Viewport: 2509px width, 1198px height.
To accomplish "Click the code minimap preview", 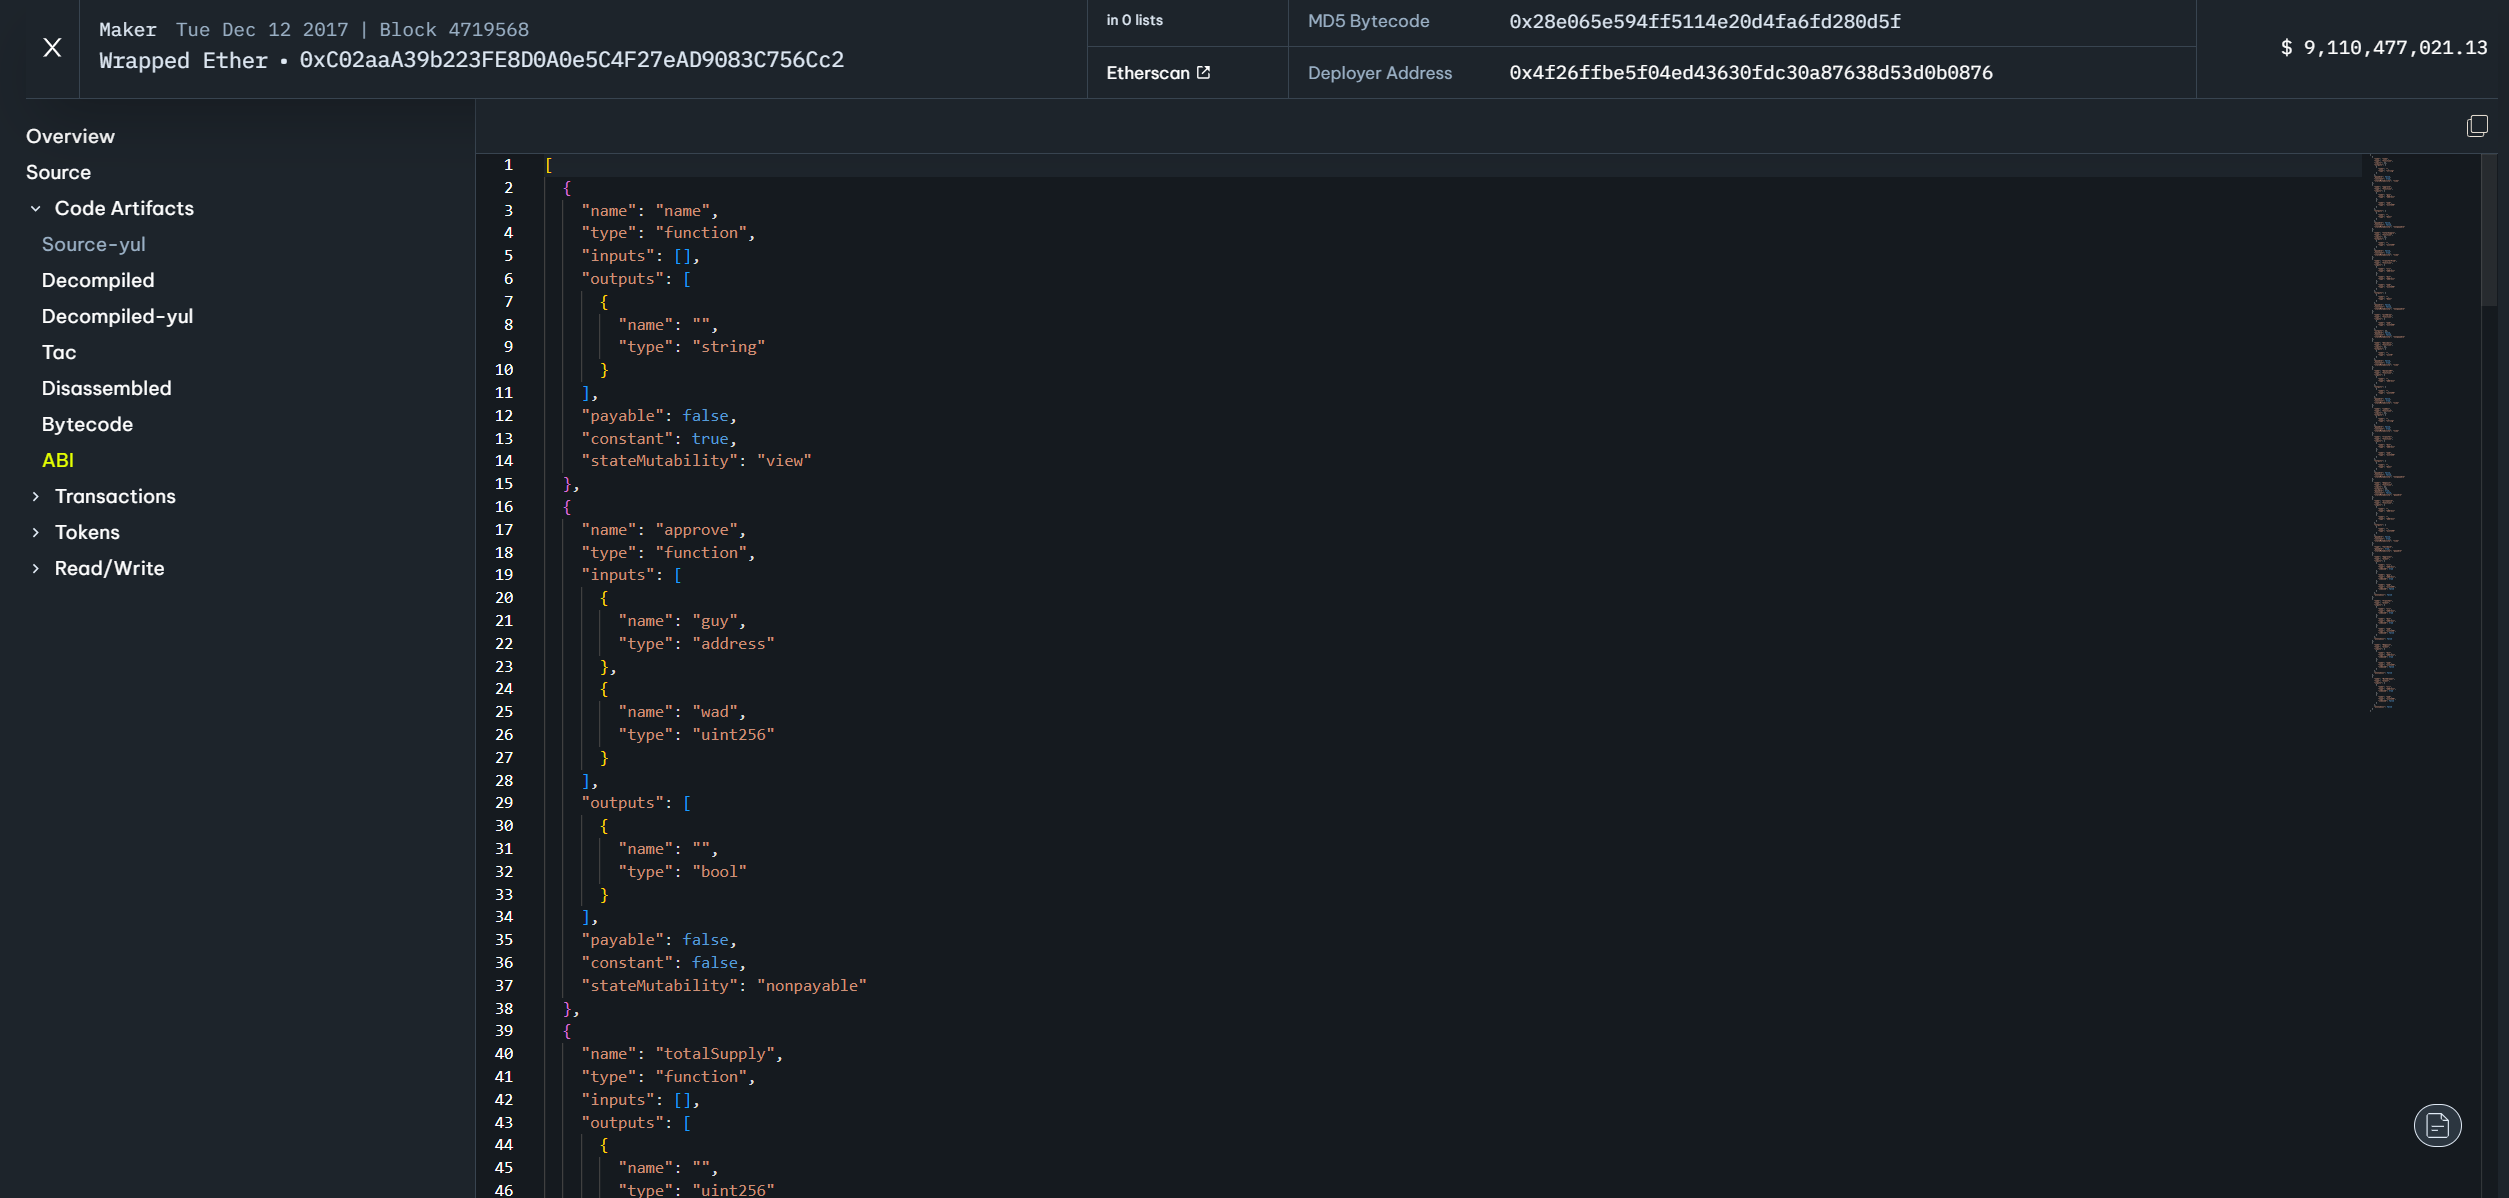I will click(2385, 430).
